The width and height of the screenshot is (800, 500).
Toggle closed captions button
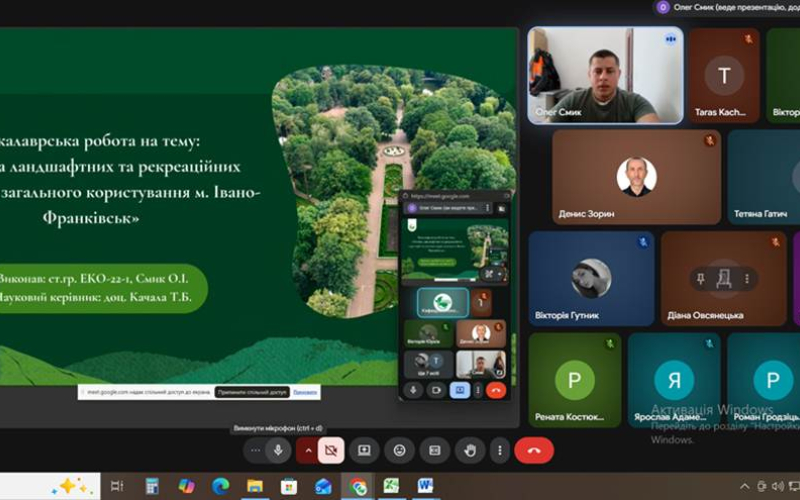click(x=435, y=451)
